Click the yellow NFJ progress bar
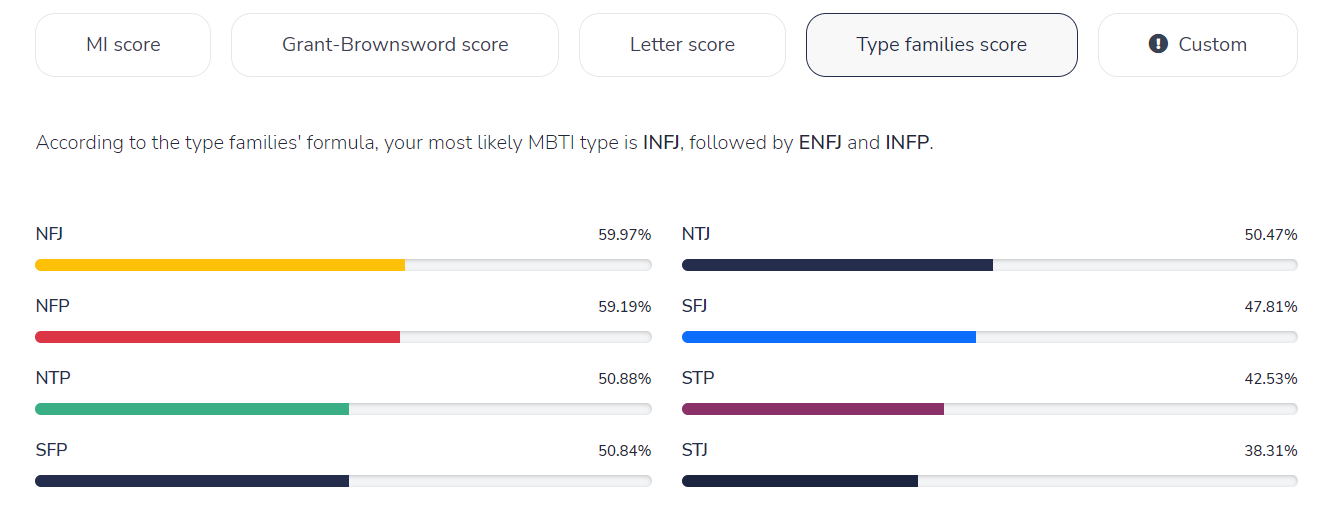The image size is (1331, 512). coord(220,265)
